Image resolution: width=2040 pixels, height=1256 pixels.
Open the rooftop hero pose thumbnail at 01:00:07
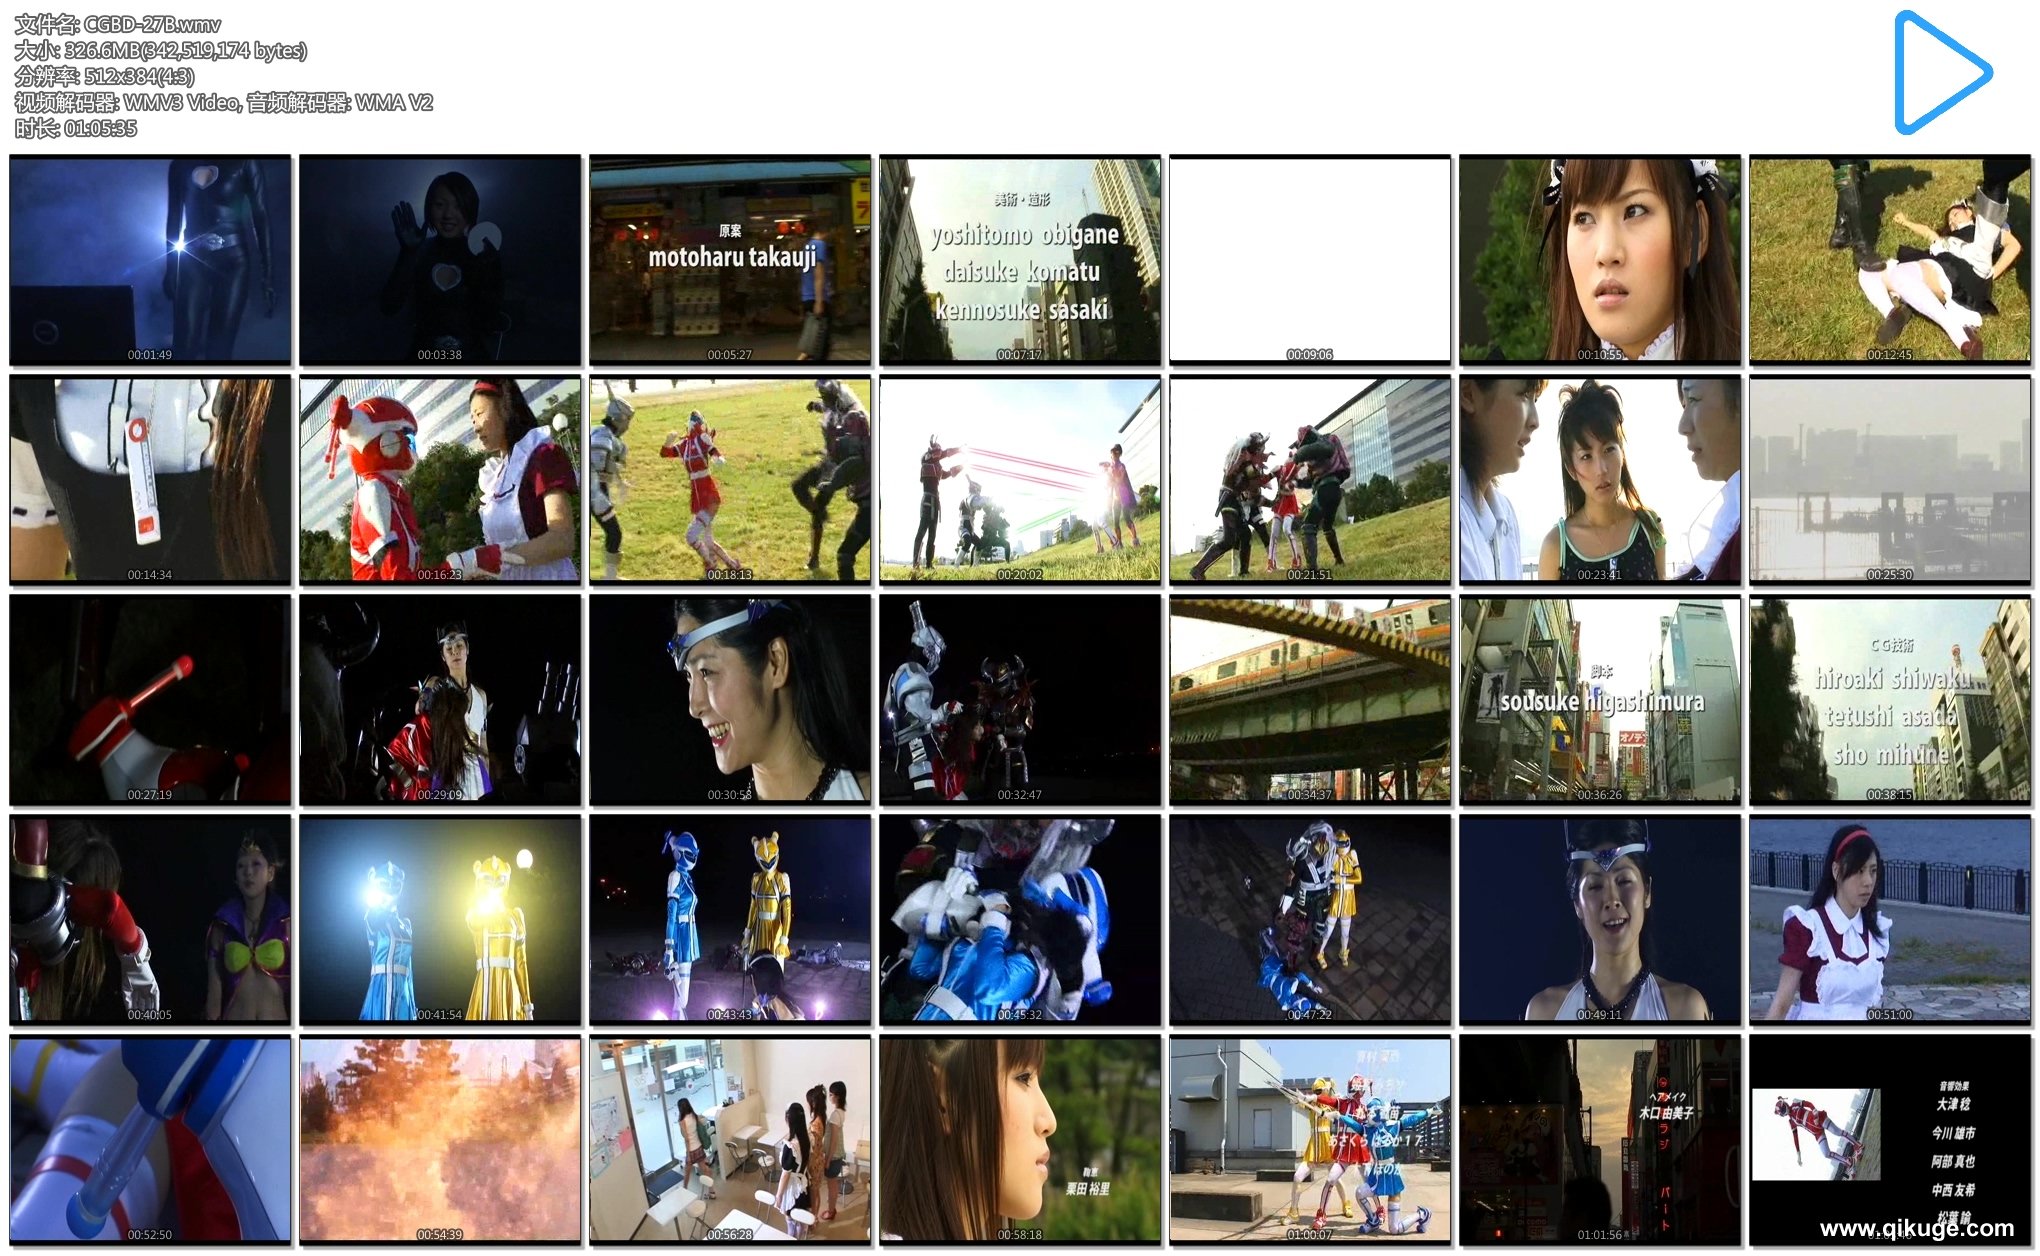click(1310, 1140)
